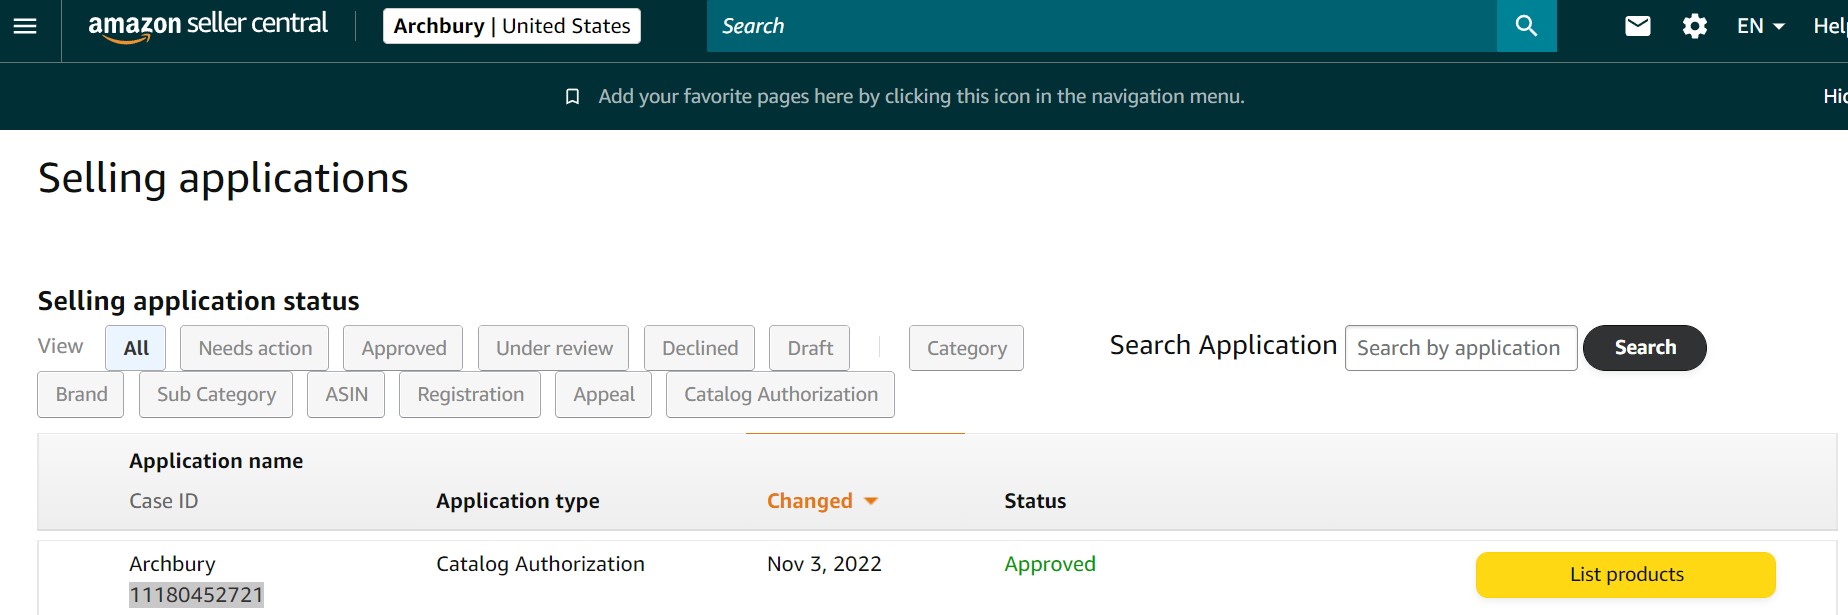Click the black Search application button

[x=1644, y=348]
